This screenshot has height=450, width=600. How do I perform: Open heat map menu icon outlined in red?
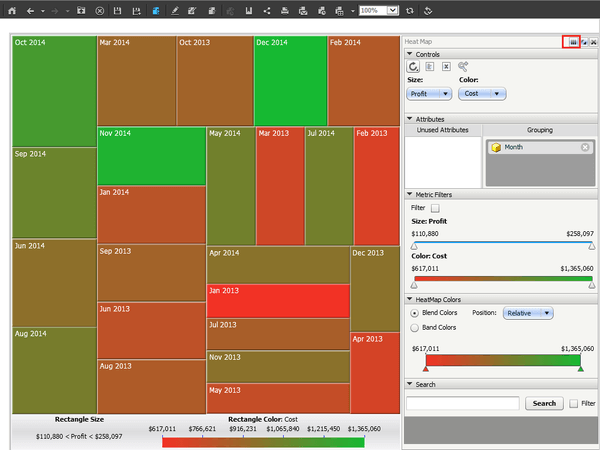pos(573,42)
